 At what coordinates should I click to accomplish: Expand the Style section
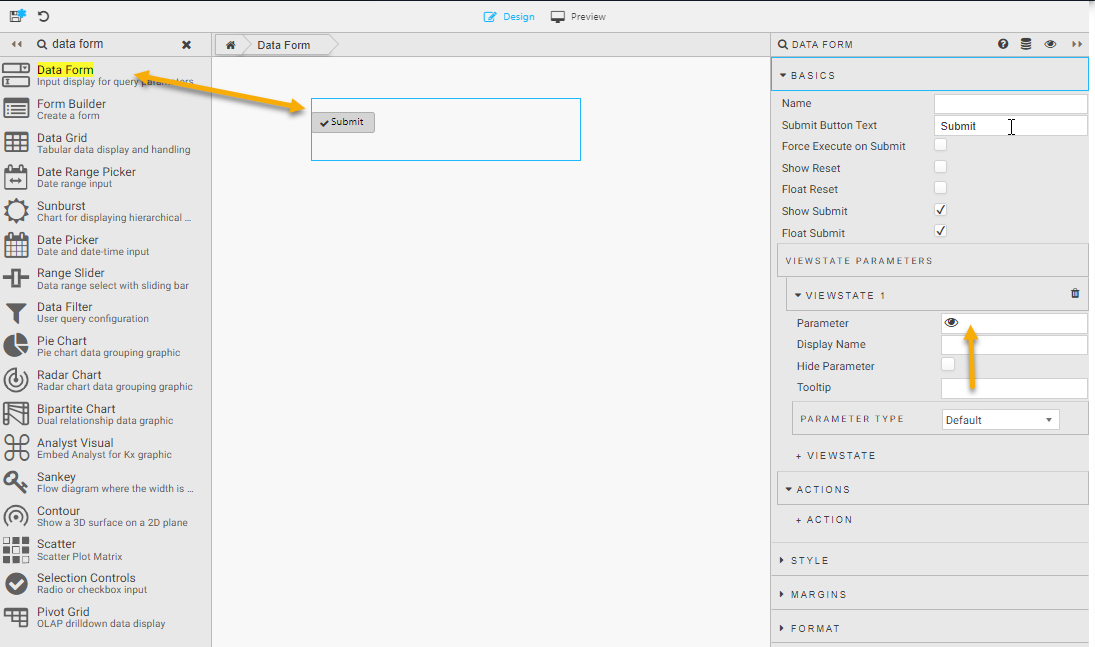pyautogui.click(x=809, y=561)
